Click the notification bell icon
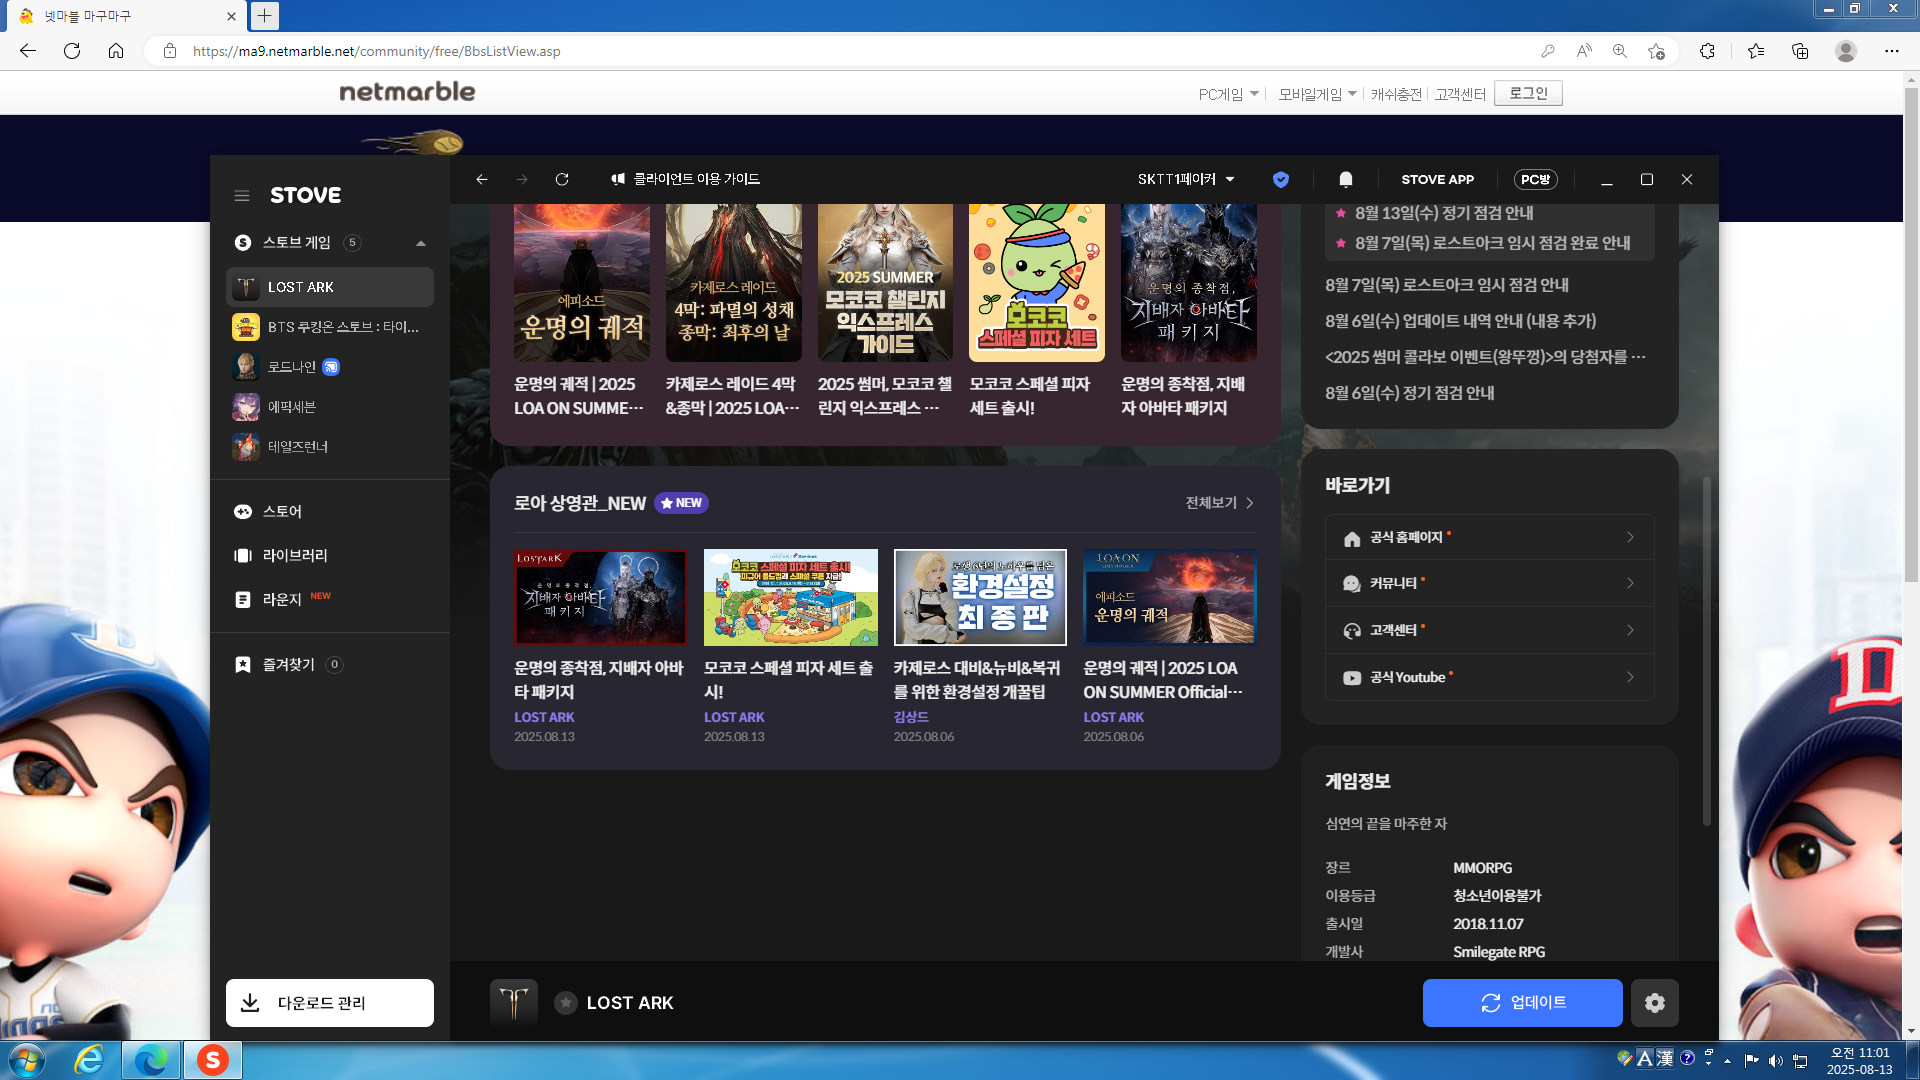The image size is (1920, 1080). pos(1345,179)
